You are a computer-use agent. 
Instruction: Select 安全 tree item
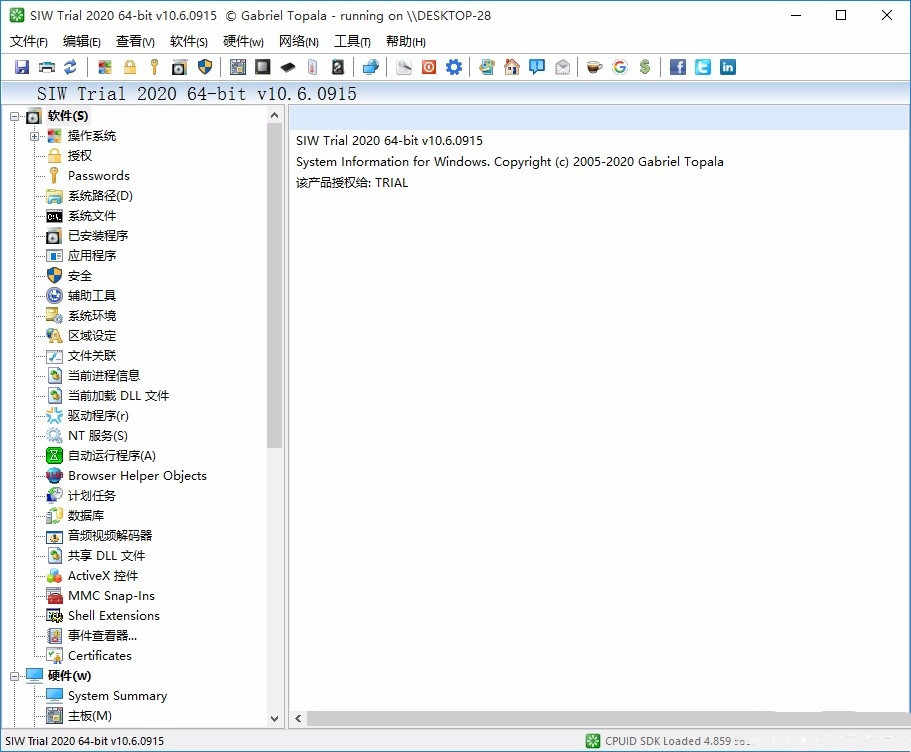[x=80, y=275]
